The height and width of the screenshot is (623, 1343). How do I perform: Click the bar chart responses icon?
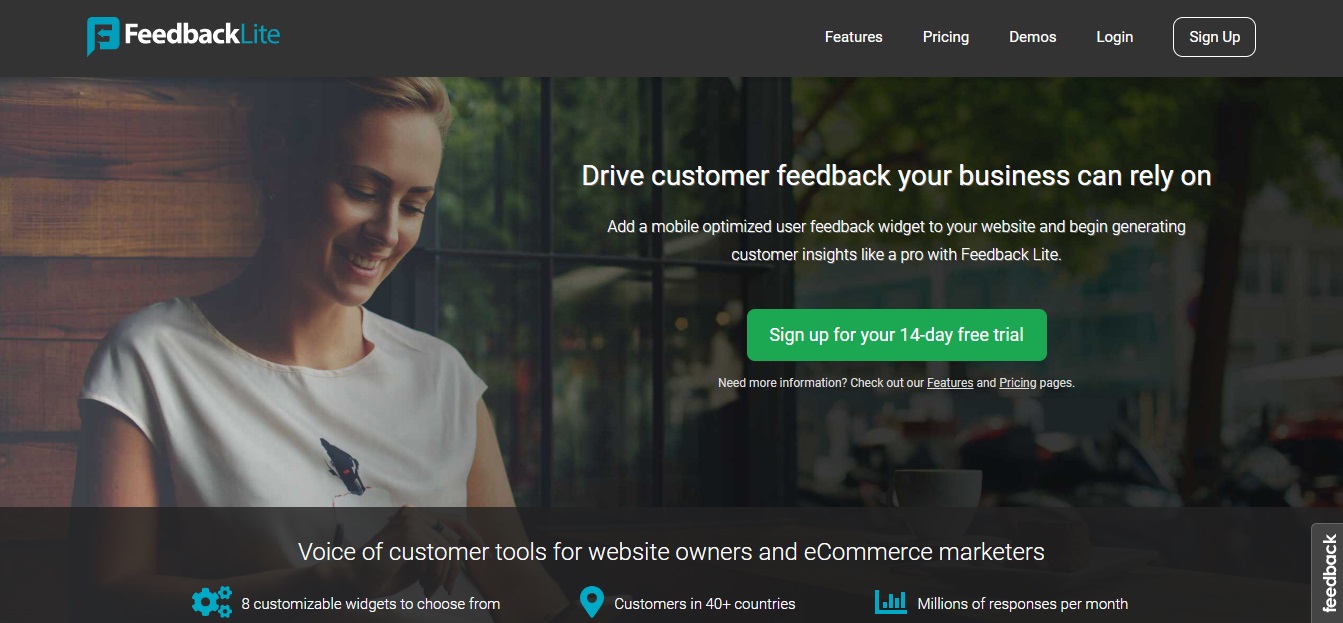(890, 602)
